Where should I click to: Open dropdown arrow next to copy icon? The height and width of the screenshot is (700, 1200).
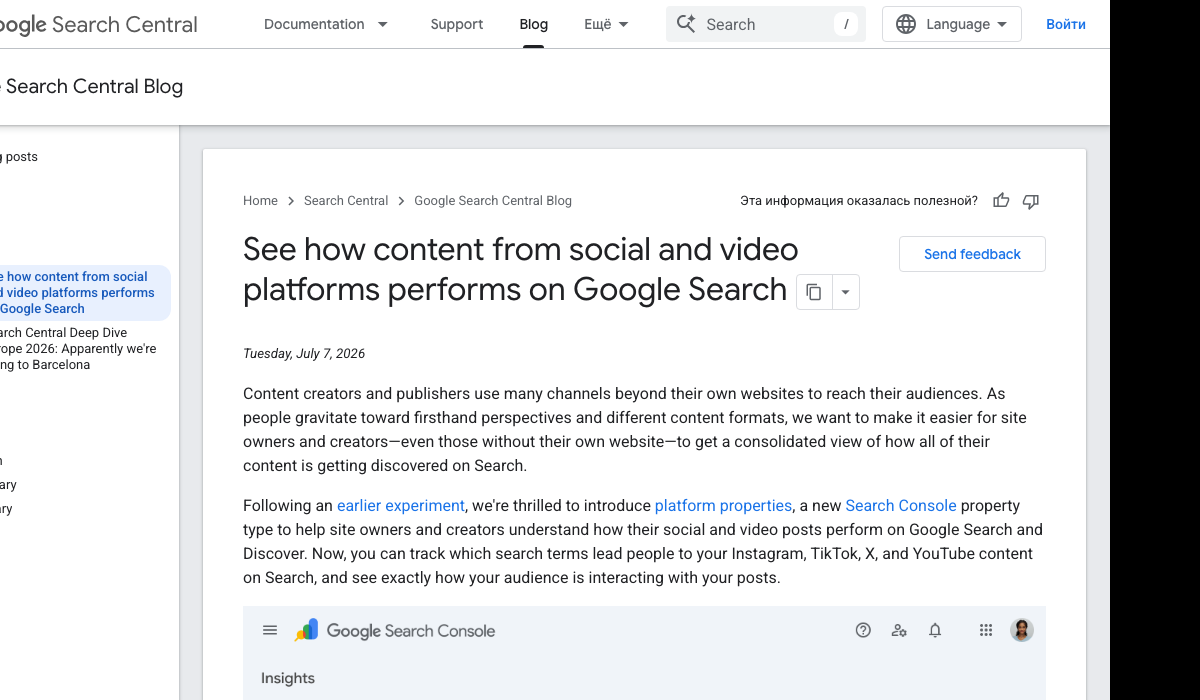click(846, 292)
